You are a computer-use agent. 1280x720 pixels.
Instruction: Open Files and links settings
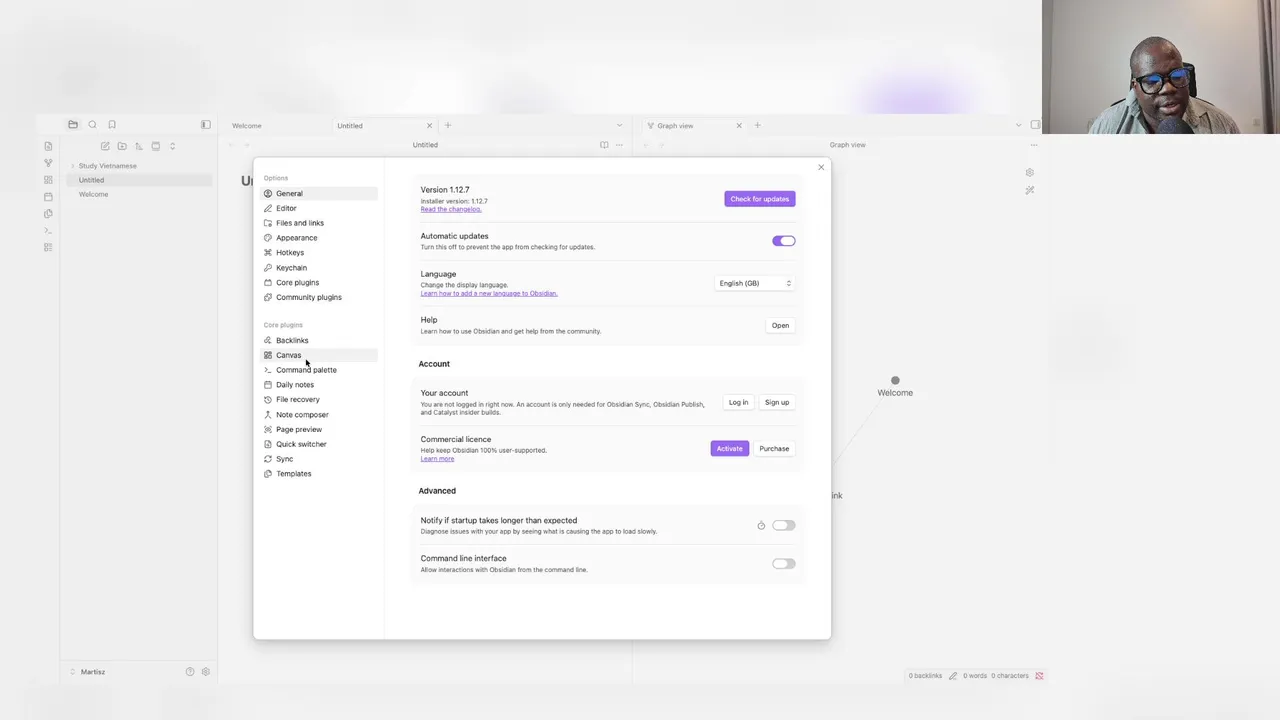[x=319, y=223]
